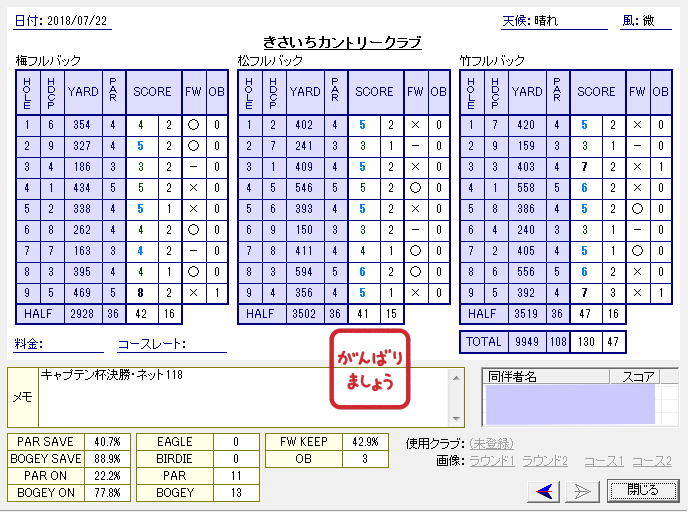Click the (未登録) used clubs link
The image size is (688, 512).
491,444
